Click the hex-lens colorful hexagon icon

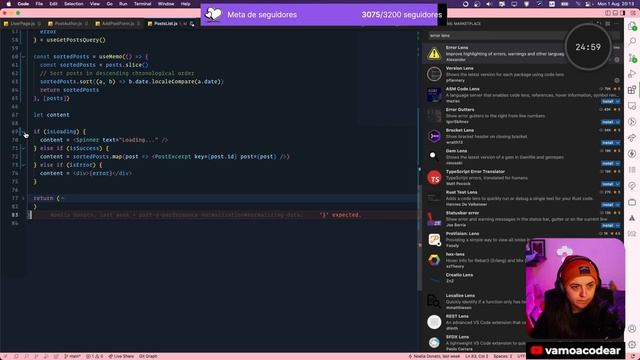434,260
